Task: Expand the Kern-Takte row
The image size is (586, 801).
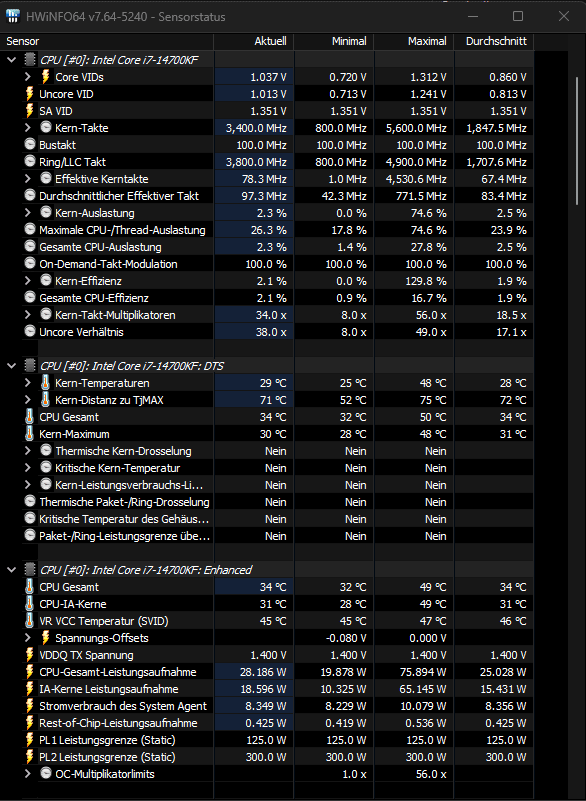Action: click(x=28, y=128)
